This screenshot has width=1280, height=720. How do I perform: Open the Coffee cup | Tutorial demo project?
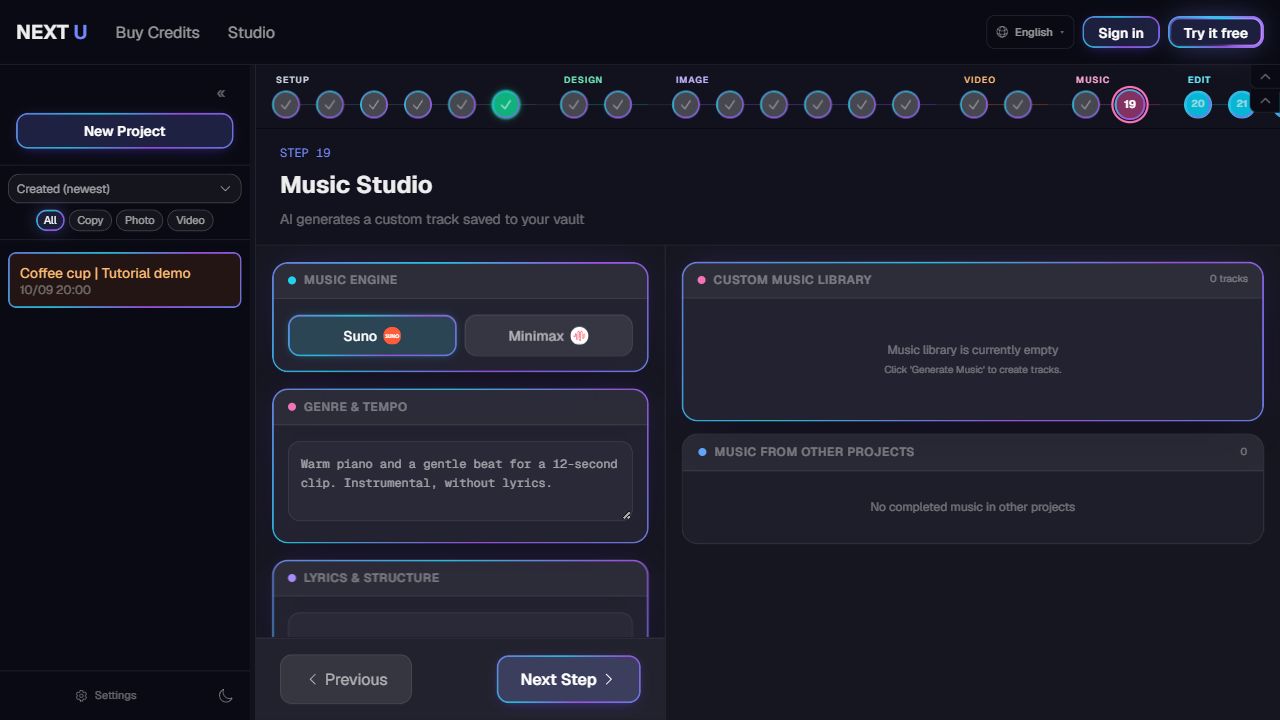pyautogui.click(x=125, y=280)
